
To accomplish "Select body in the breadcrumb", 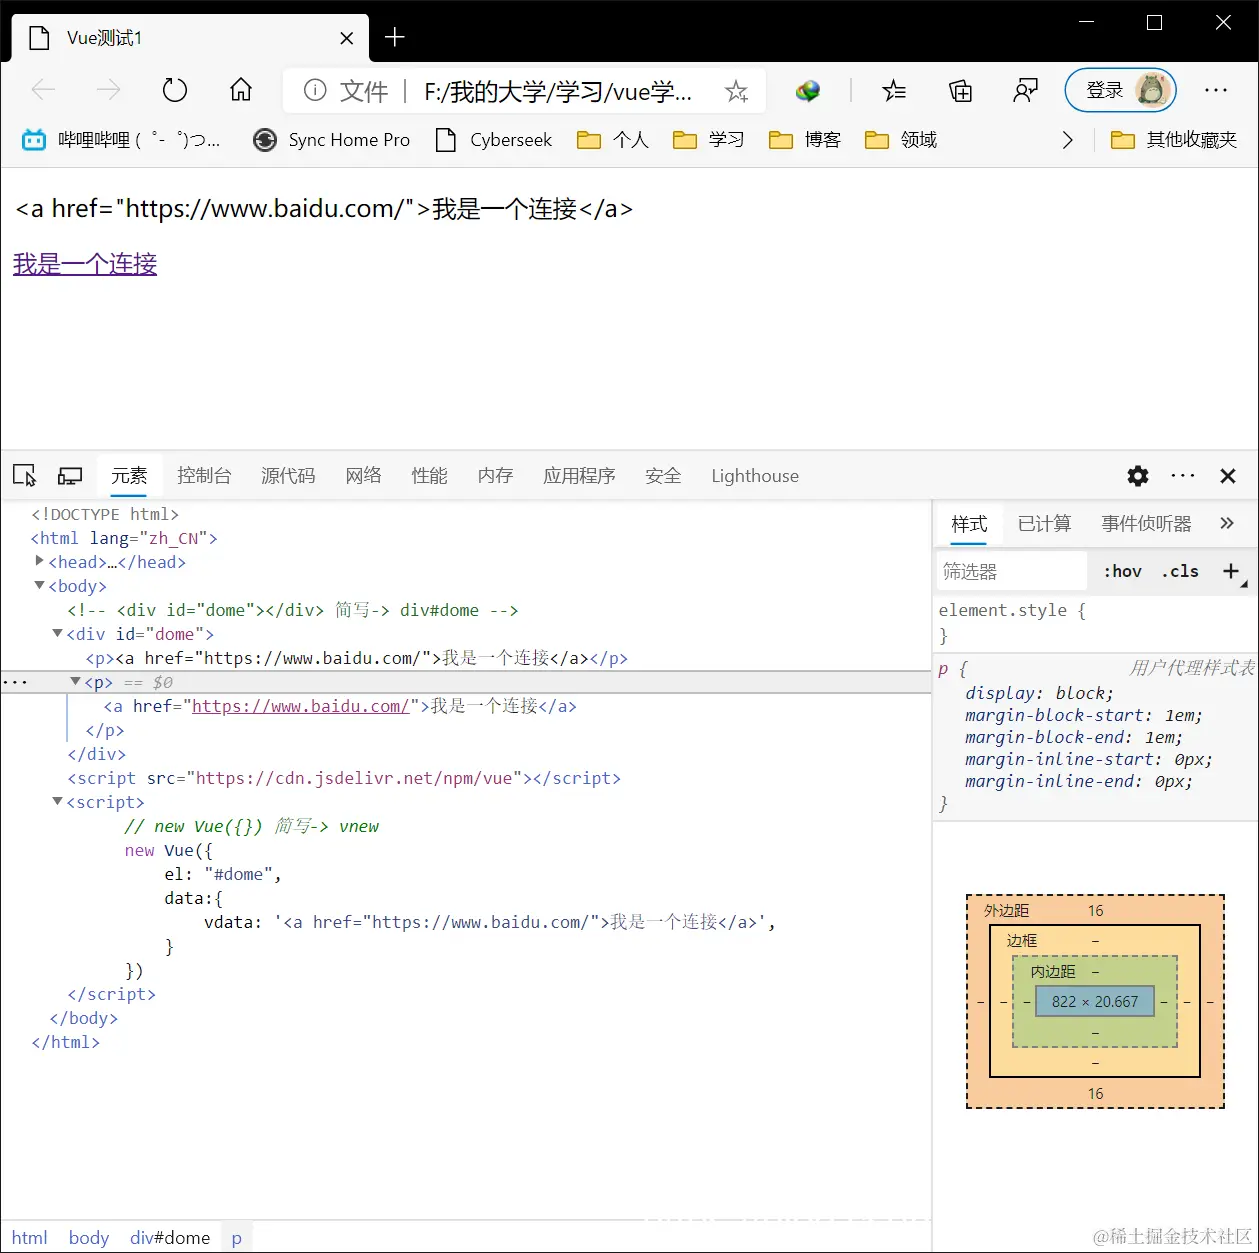I will [x=89, y=1238].
